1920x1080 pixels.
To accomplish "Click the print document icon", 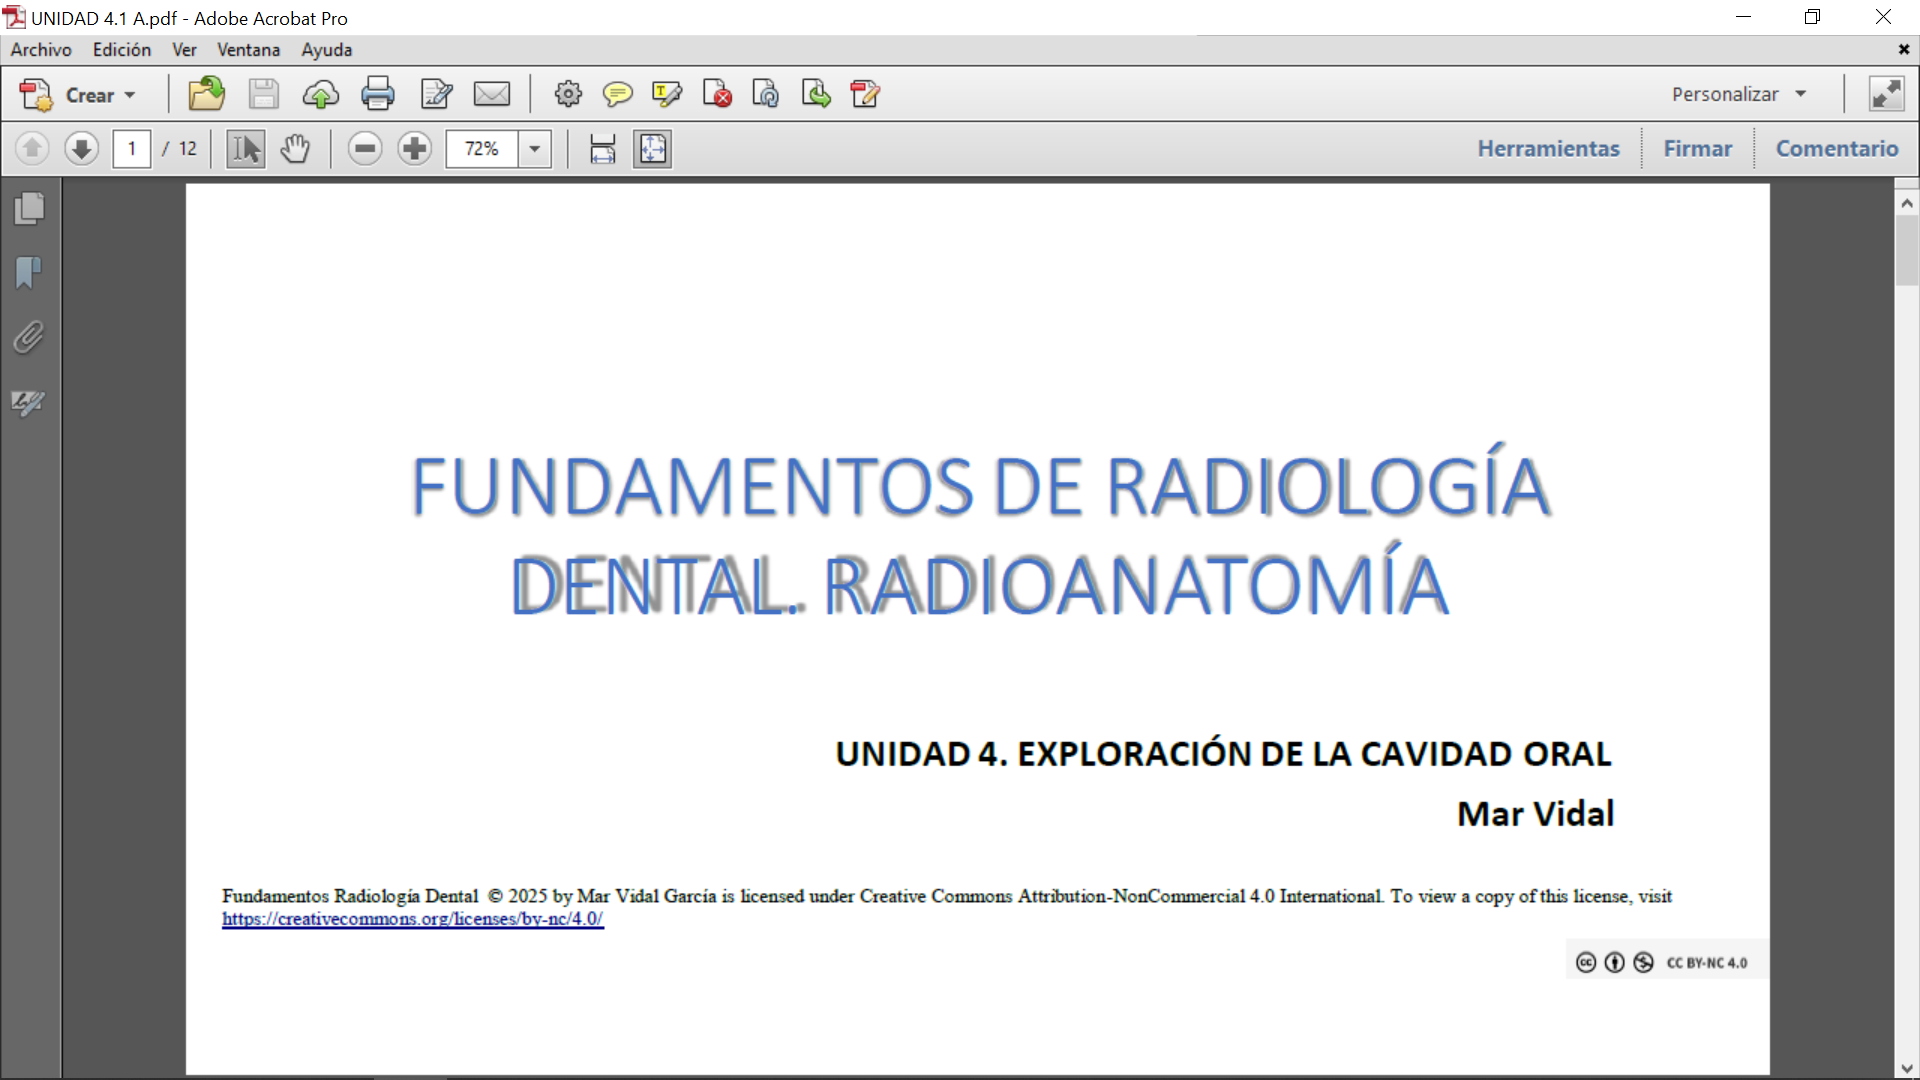I will tap(378, 94).
